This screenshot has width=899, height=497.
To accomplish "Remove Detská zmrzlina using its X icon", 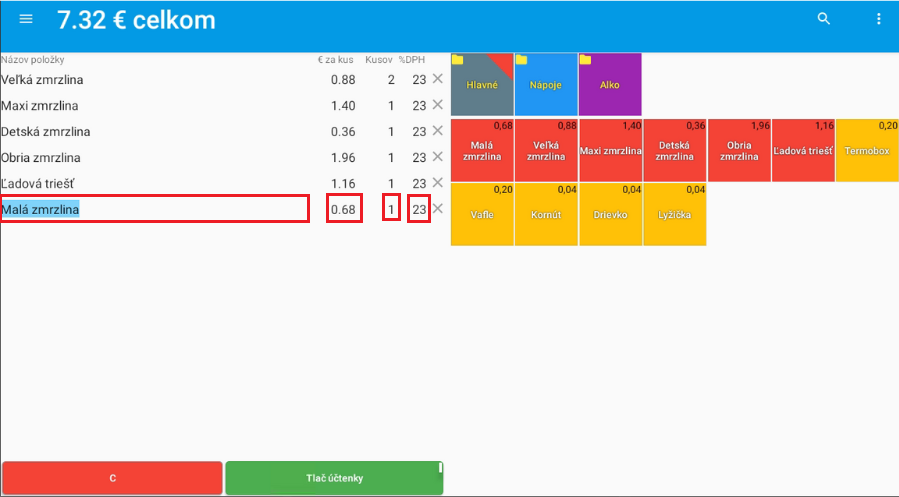I will point(437,131).
